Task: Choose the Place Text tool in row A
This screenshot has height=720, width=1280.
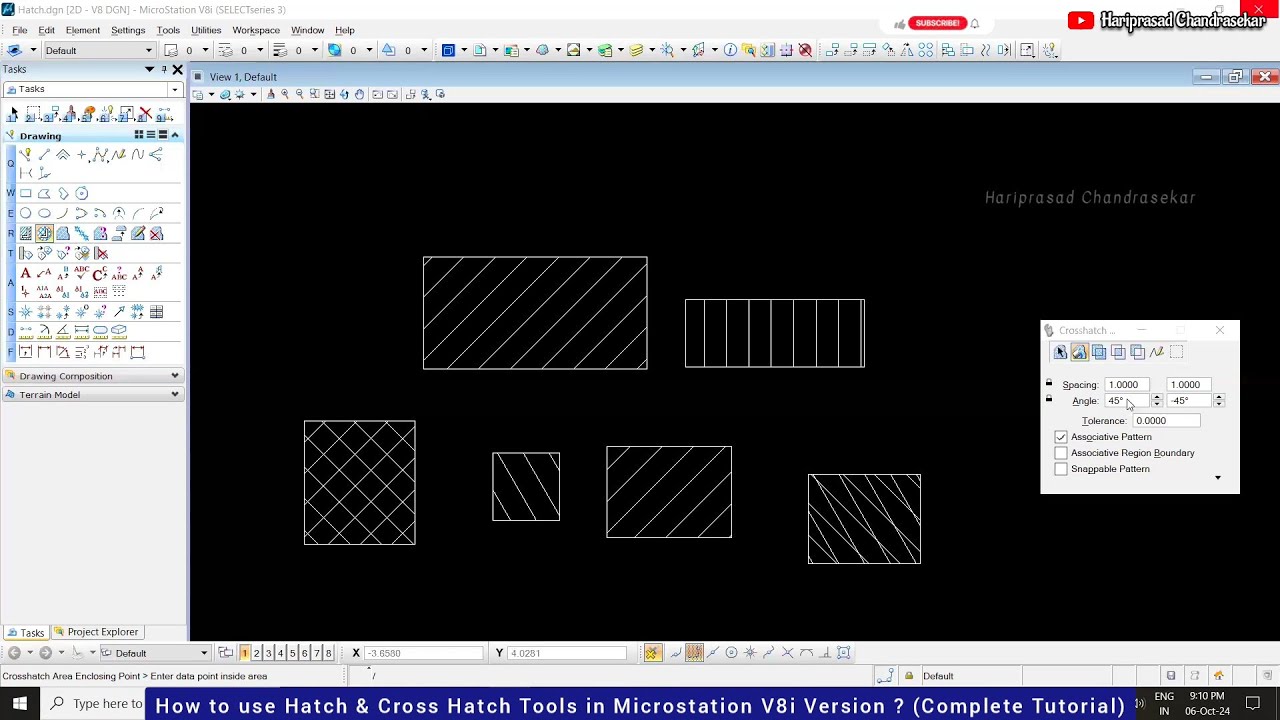Action: (x=26, y=273)
